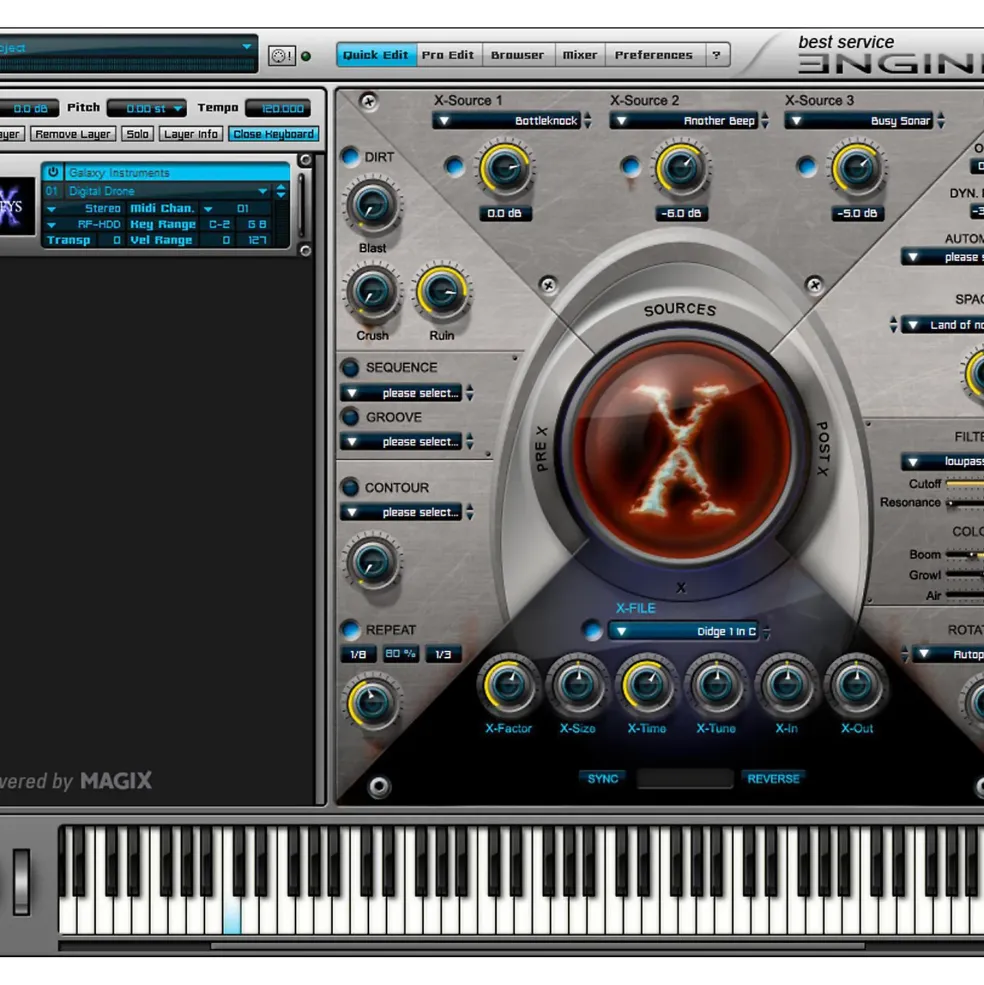Click the X-Time knob

tap(647, 685)
